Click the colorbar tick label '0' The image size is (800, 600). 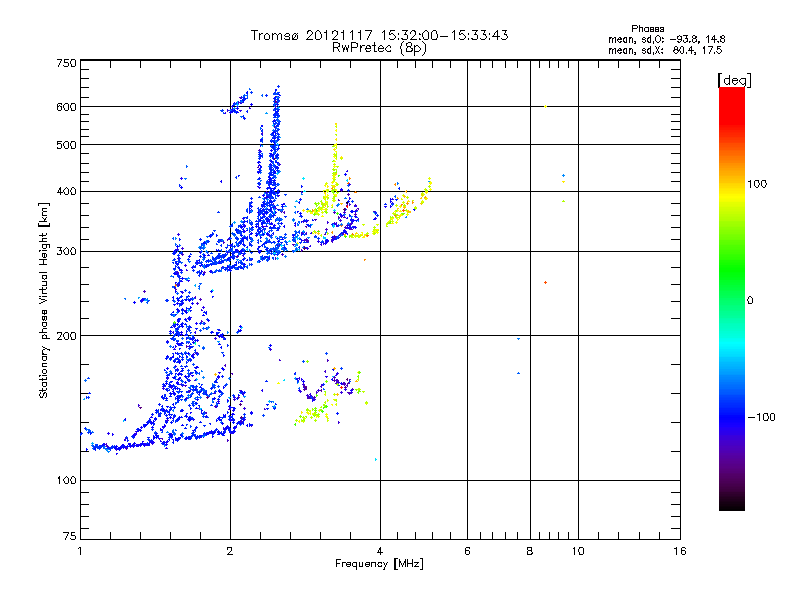pyautogui.click(x=750, y=301)
